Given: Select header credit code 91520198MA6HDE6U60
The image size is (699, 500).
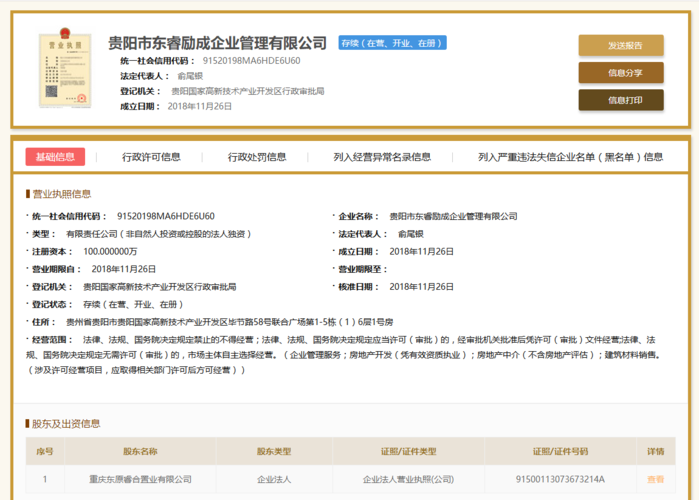Looking at the screenshot, I should pos(251,61).
